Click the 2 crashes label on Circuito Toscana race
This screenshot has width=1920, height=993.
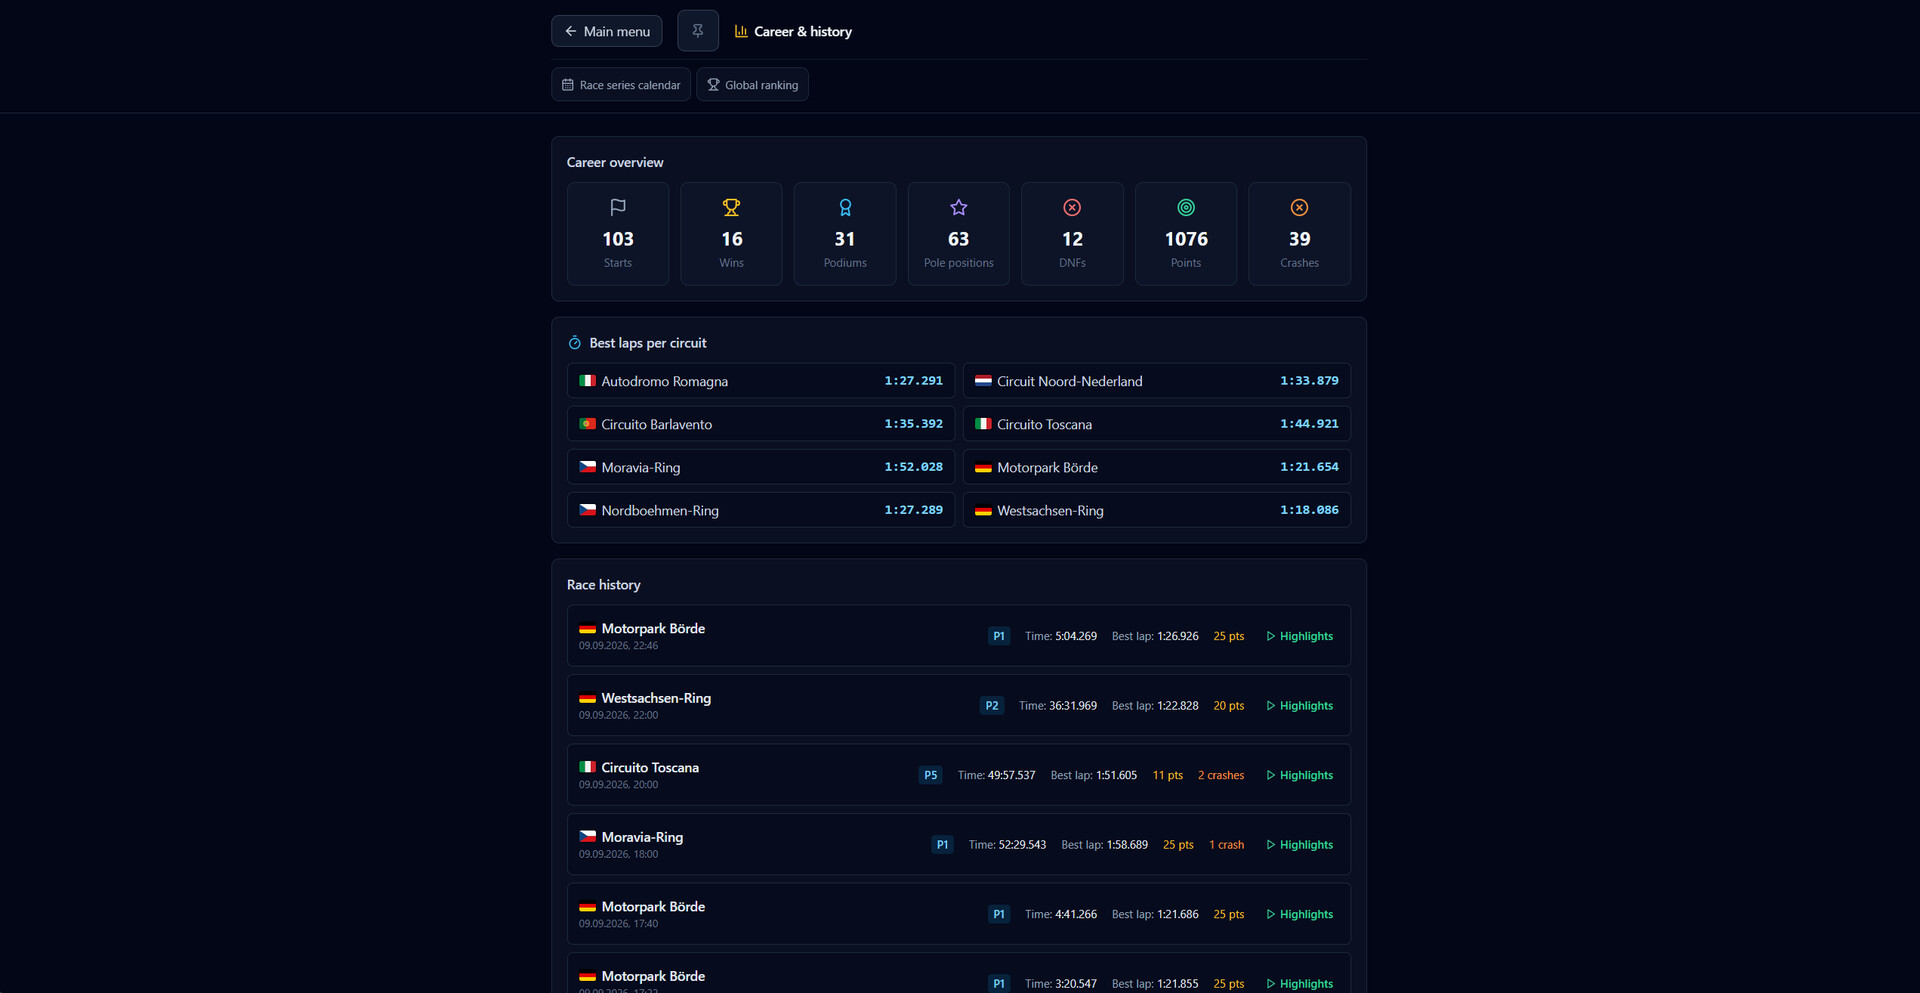click(1221, 775)
